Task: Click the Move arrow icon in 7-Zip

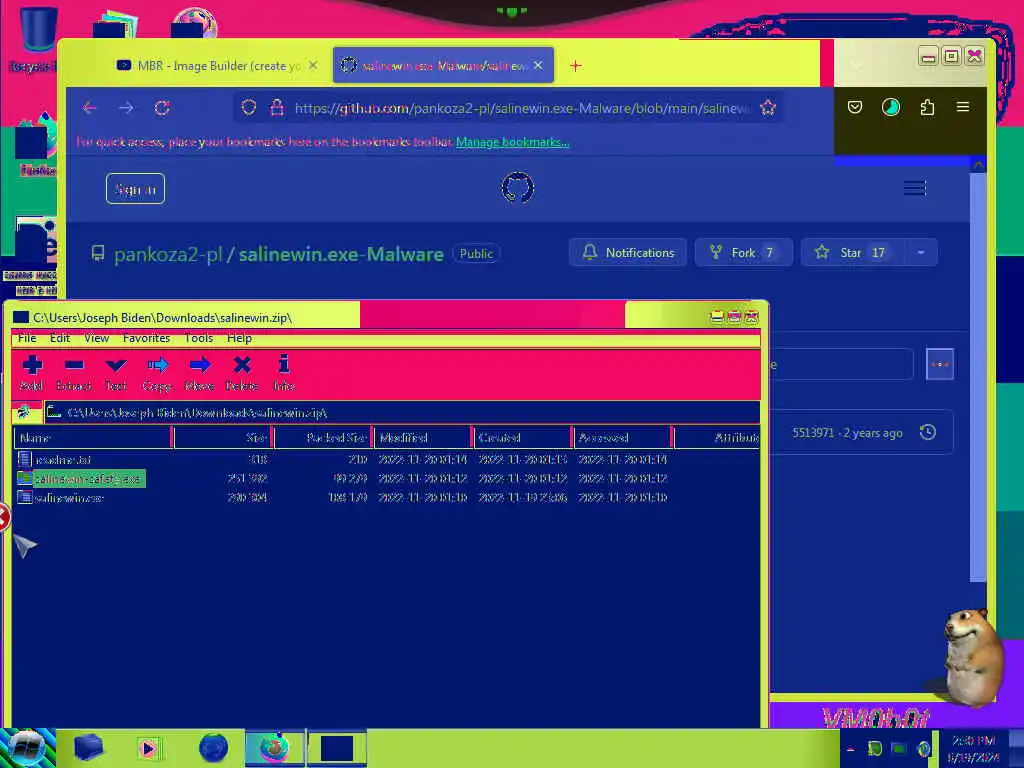Action: click(x=199, y=364)
